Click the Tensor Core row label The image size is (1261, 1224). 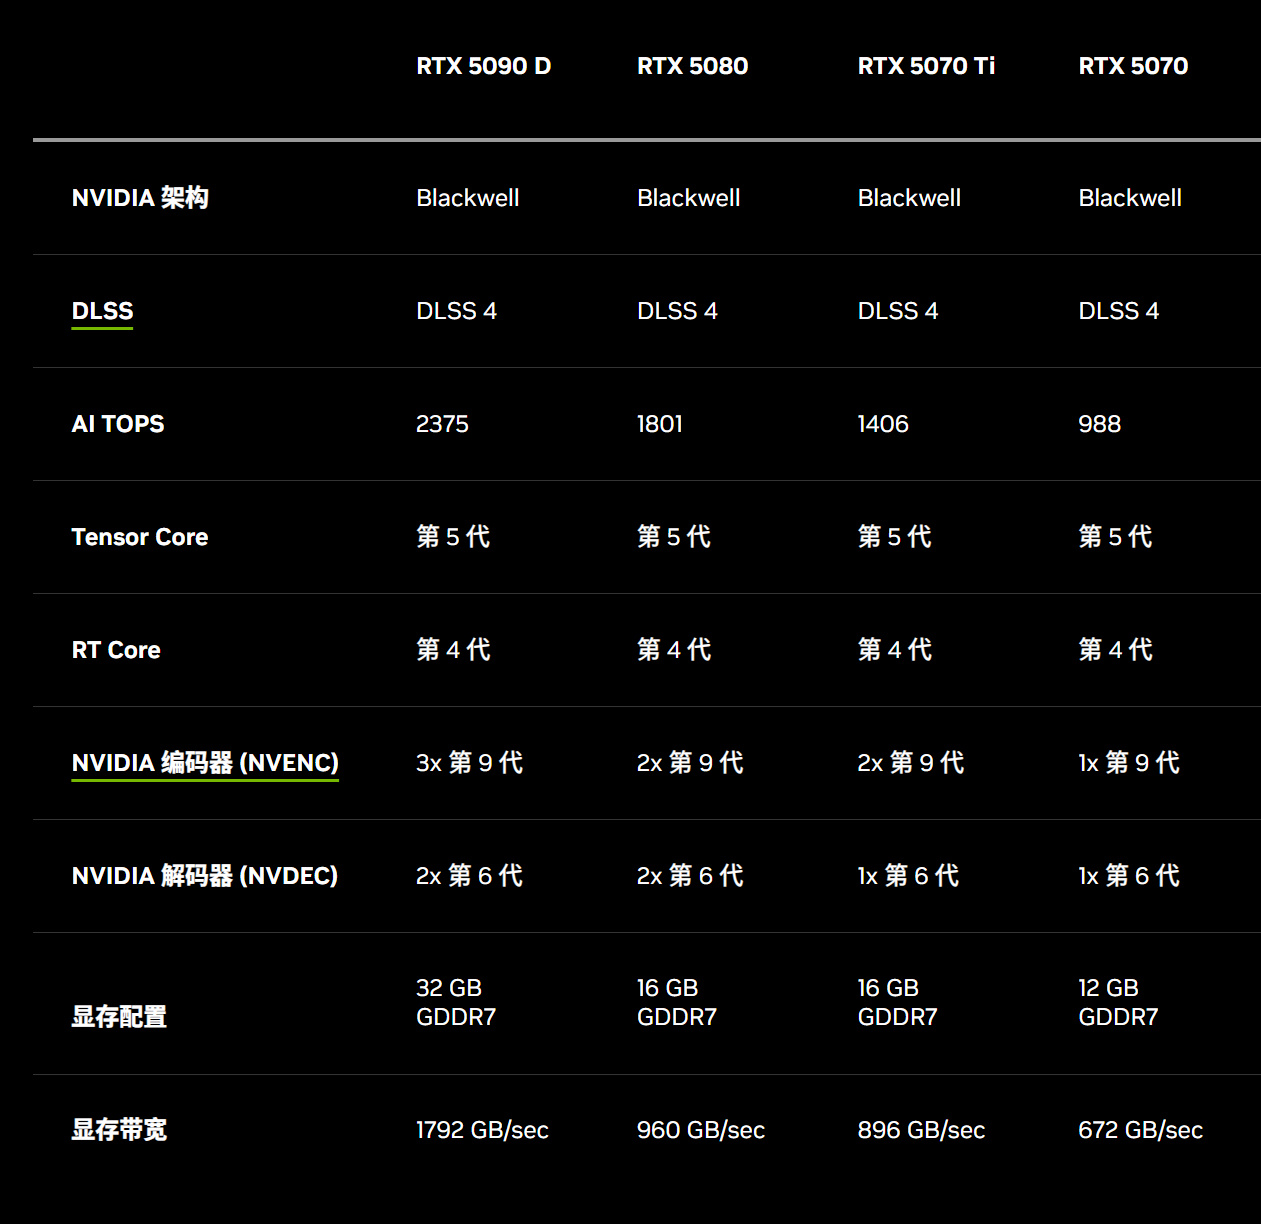(140, 537)
